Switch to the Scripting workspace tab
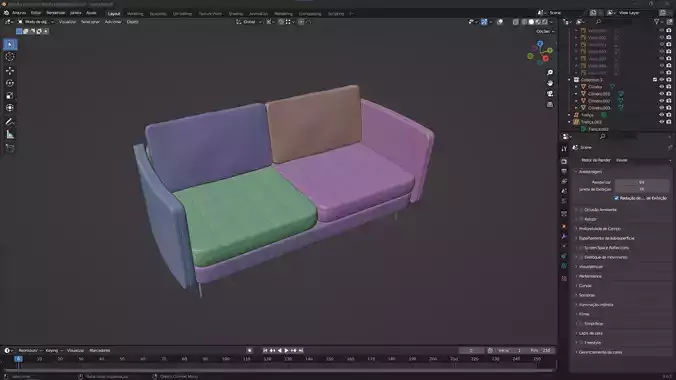 pos(336,14)
